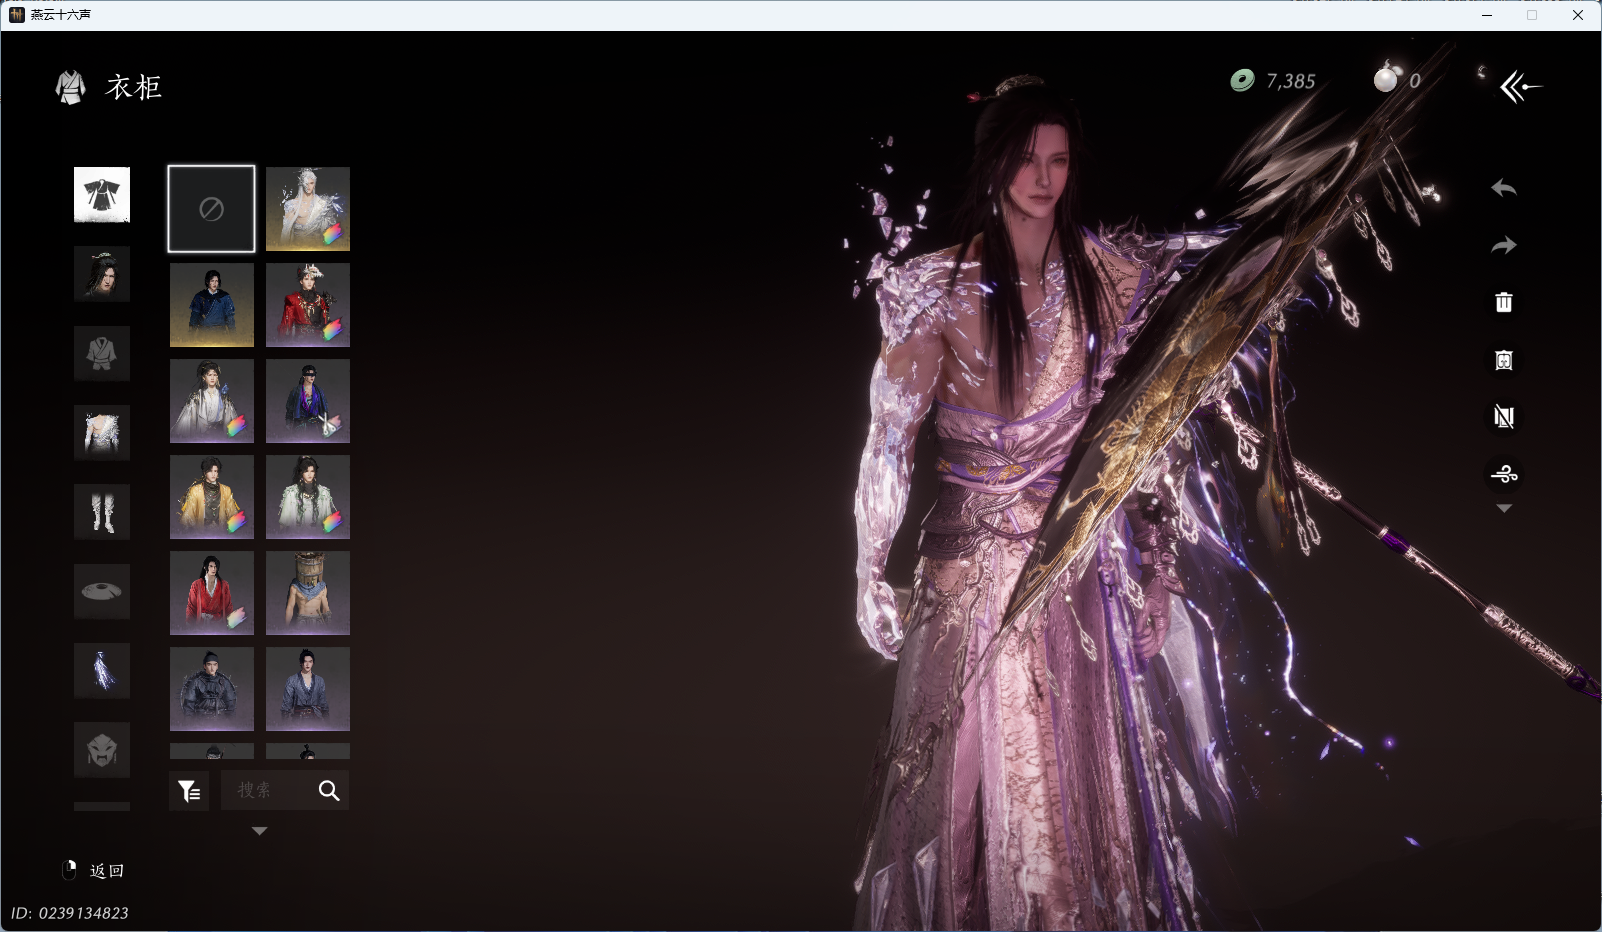Select the bamboo hat category icon
1602x932 pixels.
point(102,591)
